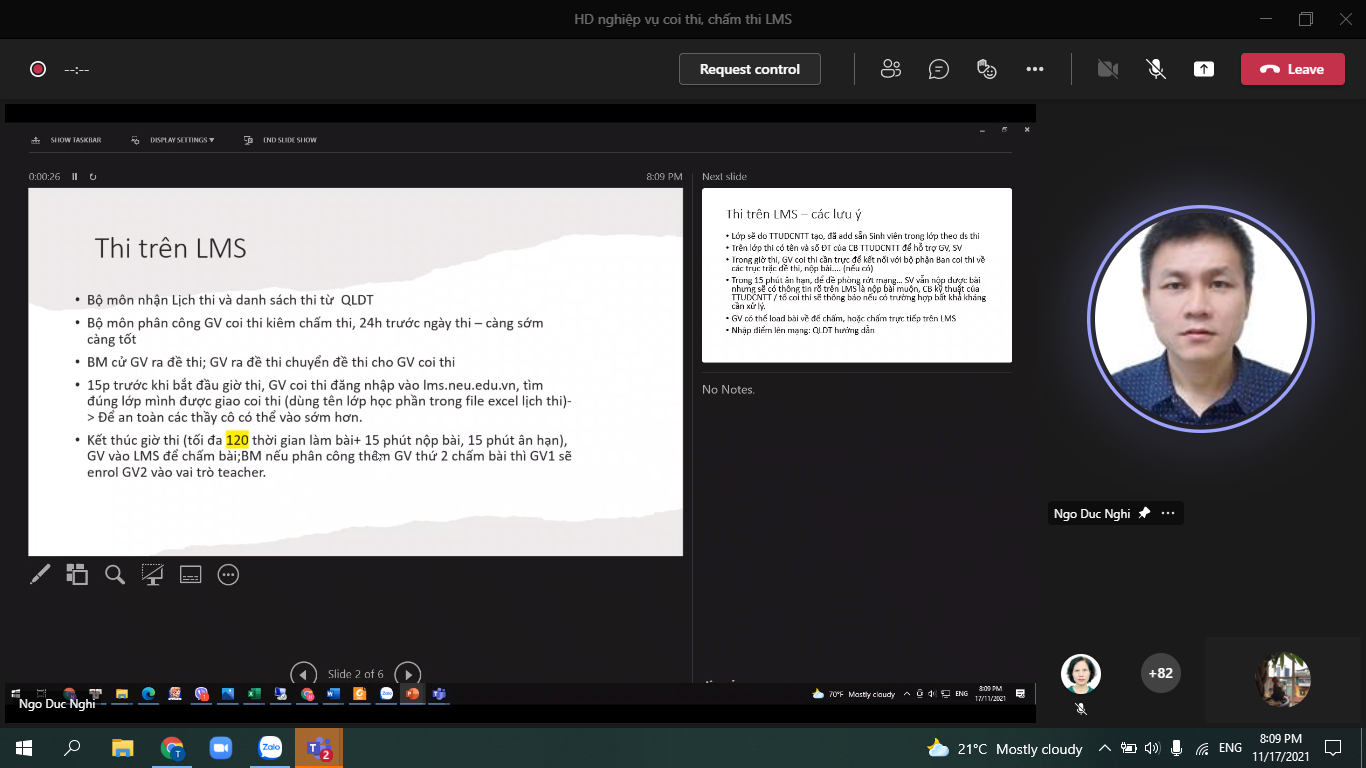The image size is (1366, 768).
Task: Click the recording indicator icon
Action: [38, 69]
